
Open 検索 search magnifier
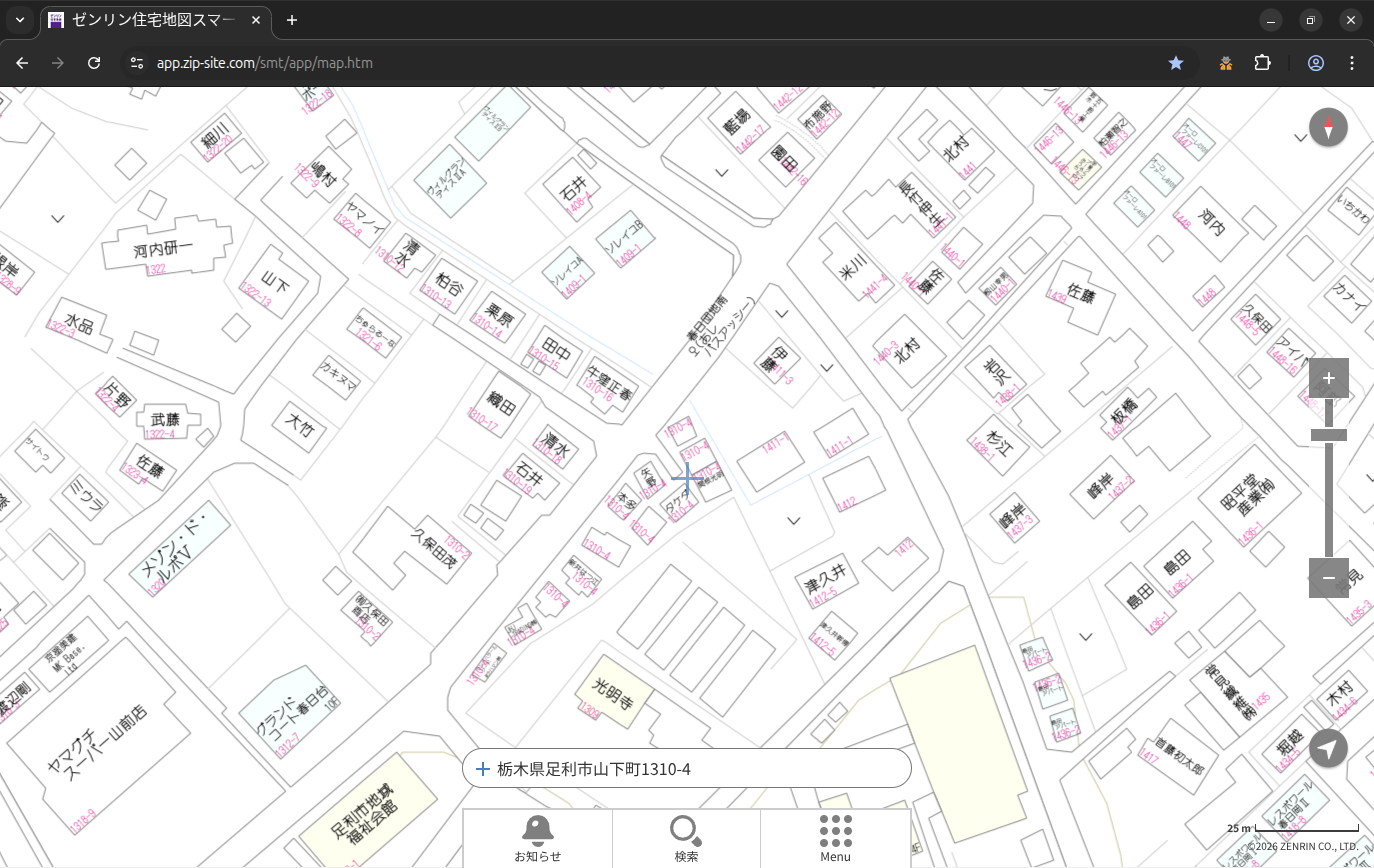click(x=686, y=838)
